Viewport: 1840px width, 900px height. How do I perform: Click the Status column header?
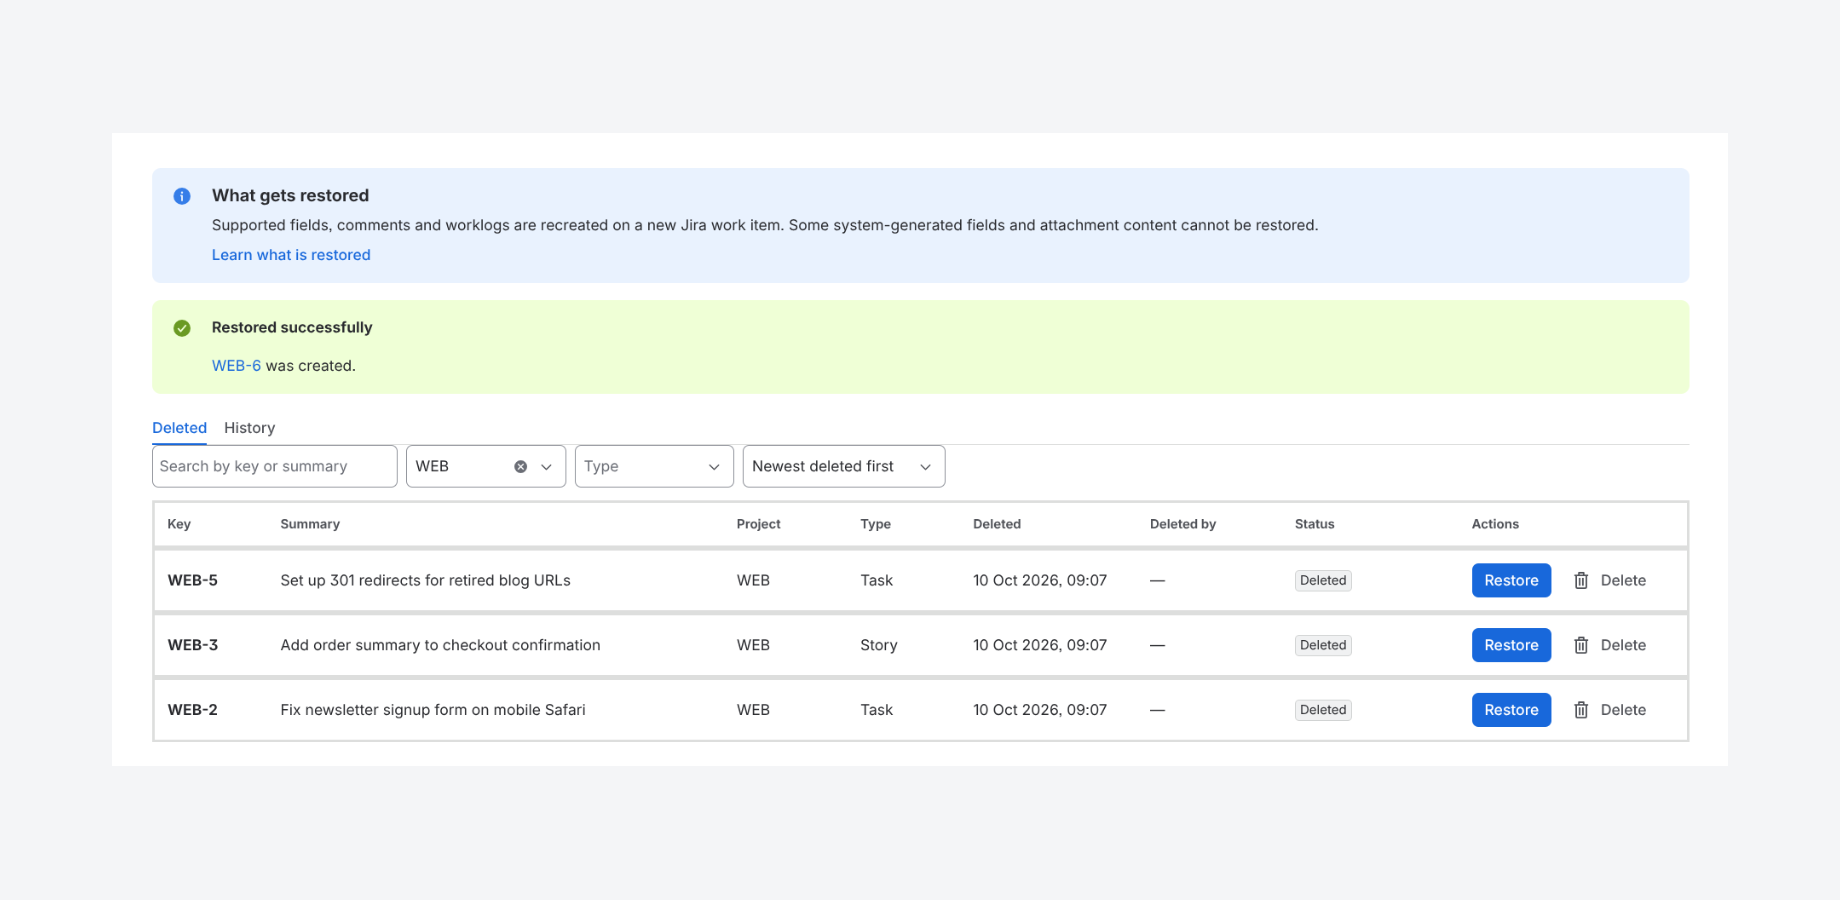(1315, 524)
